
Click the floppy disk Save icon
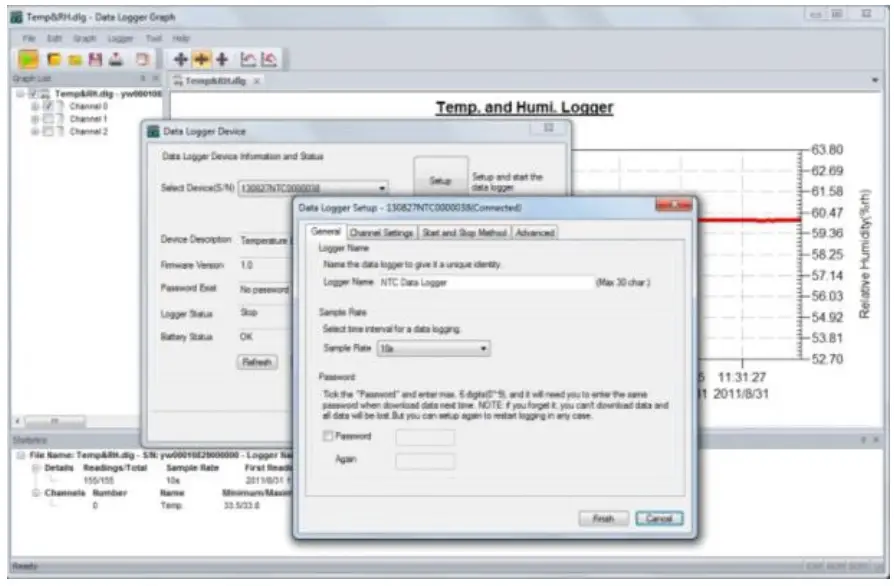(94, 59)
